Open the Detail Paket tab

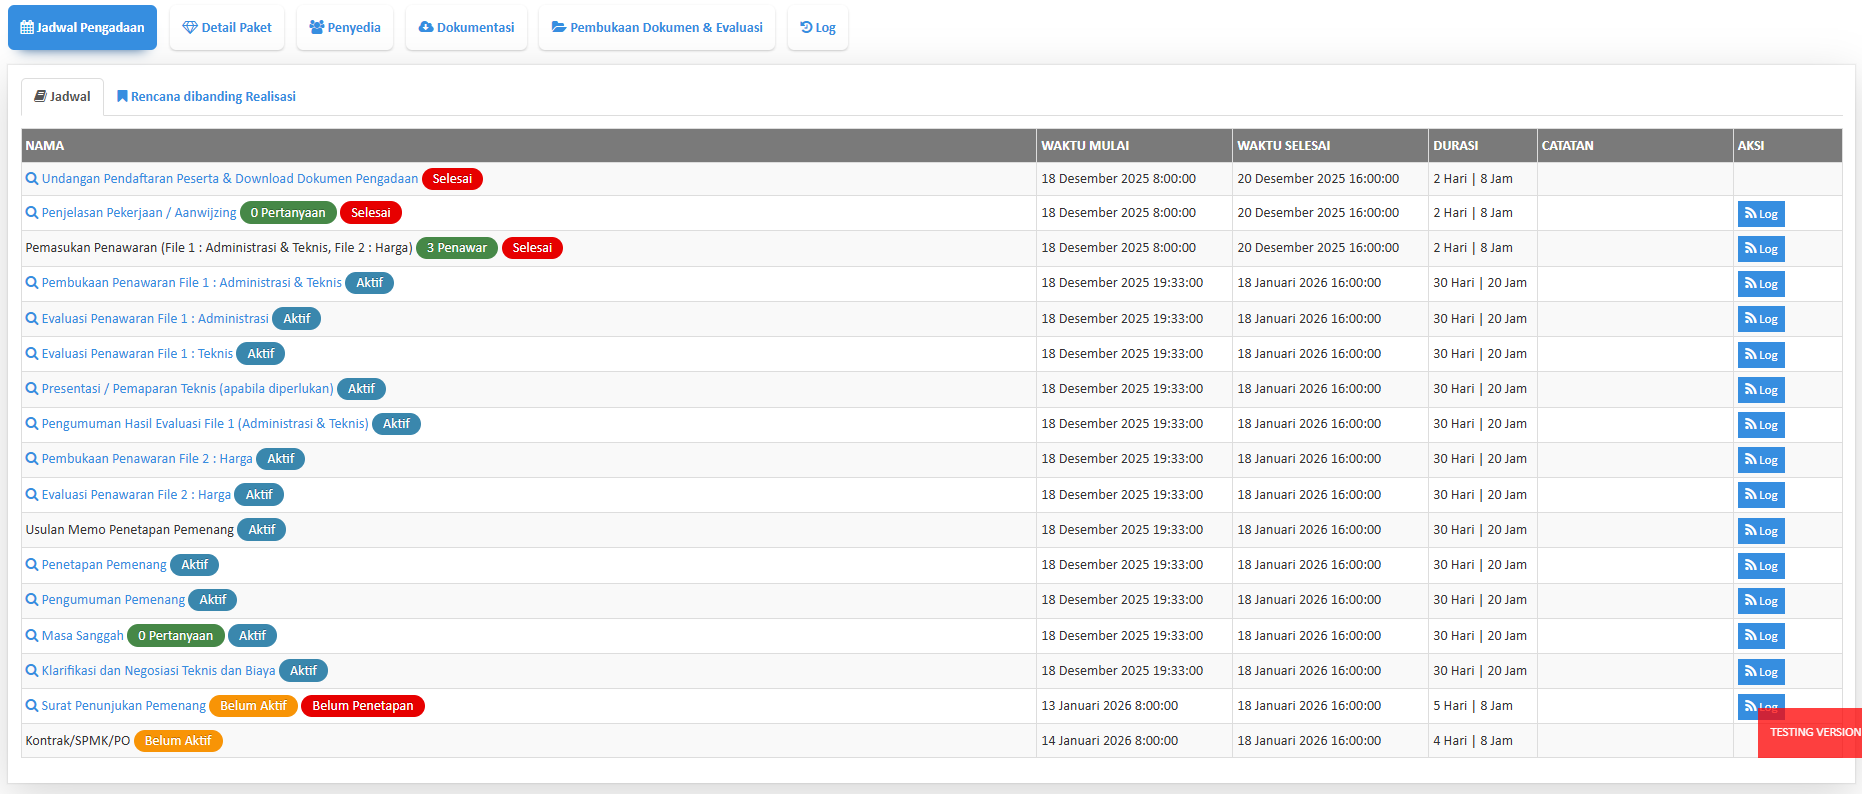227,28
